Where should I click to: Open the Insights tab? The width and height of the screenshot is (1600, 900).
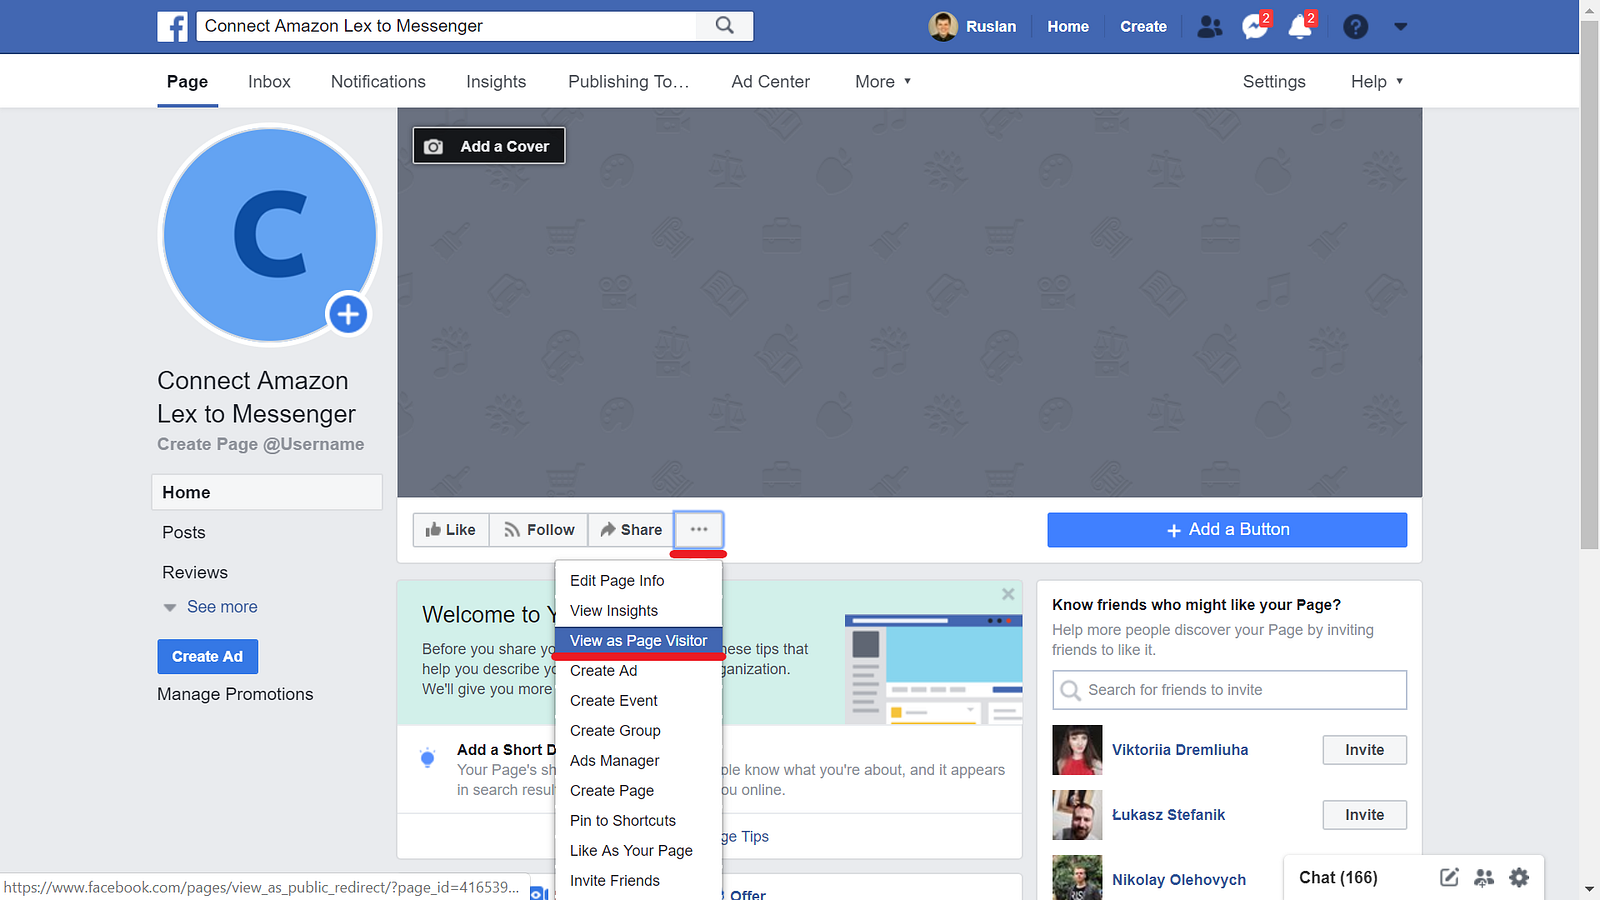496,82
